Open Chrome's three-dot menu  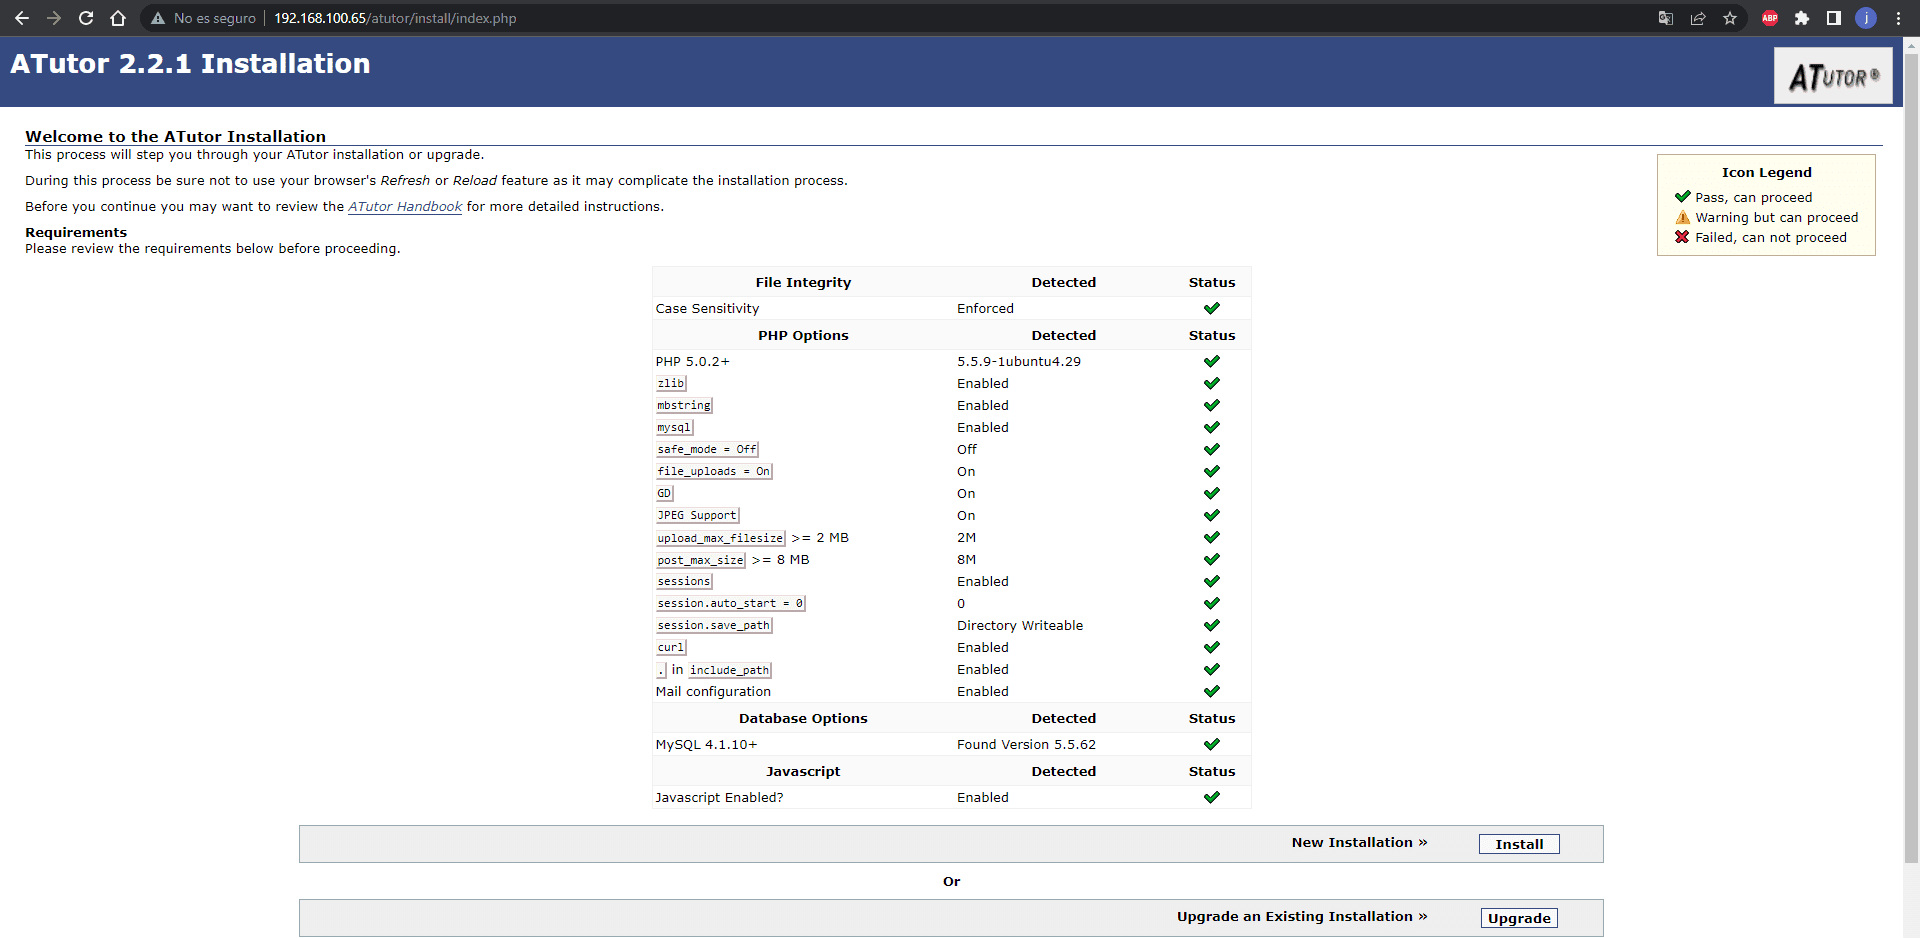1898,18
